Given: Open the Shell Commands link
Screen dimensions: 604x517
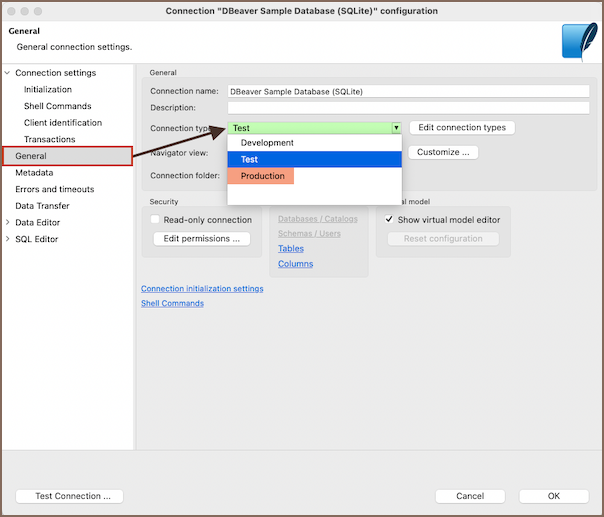Looking at the screenshot, I should coord(172,303).
